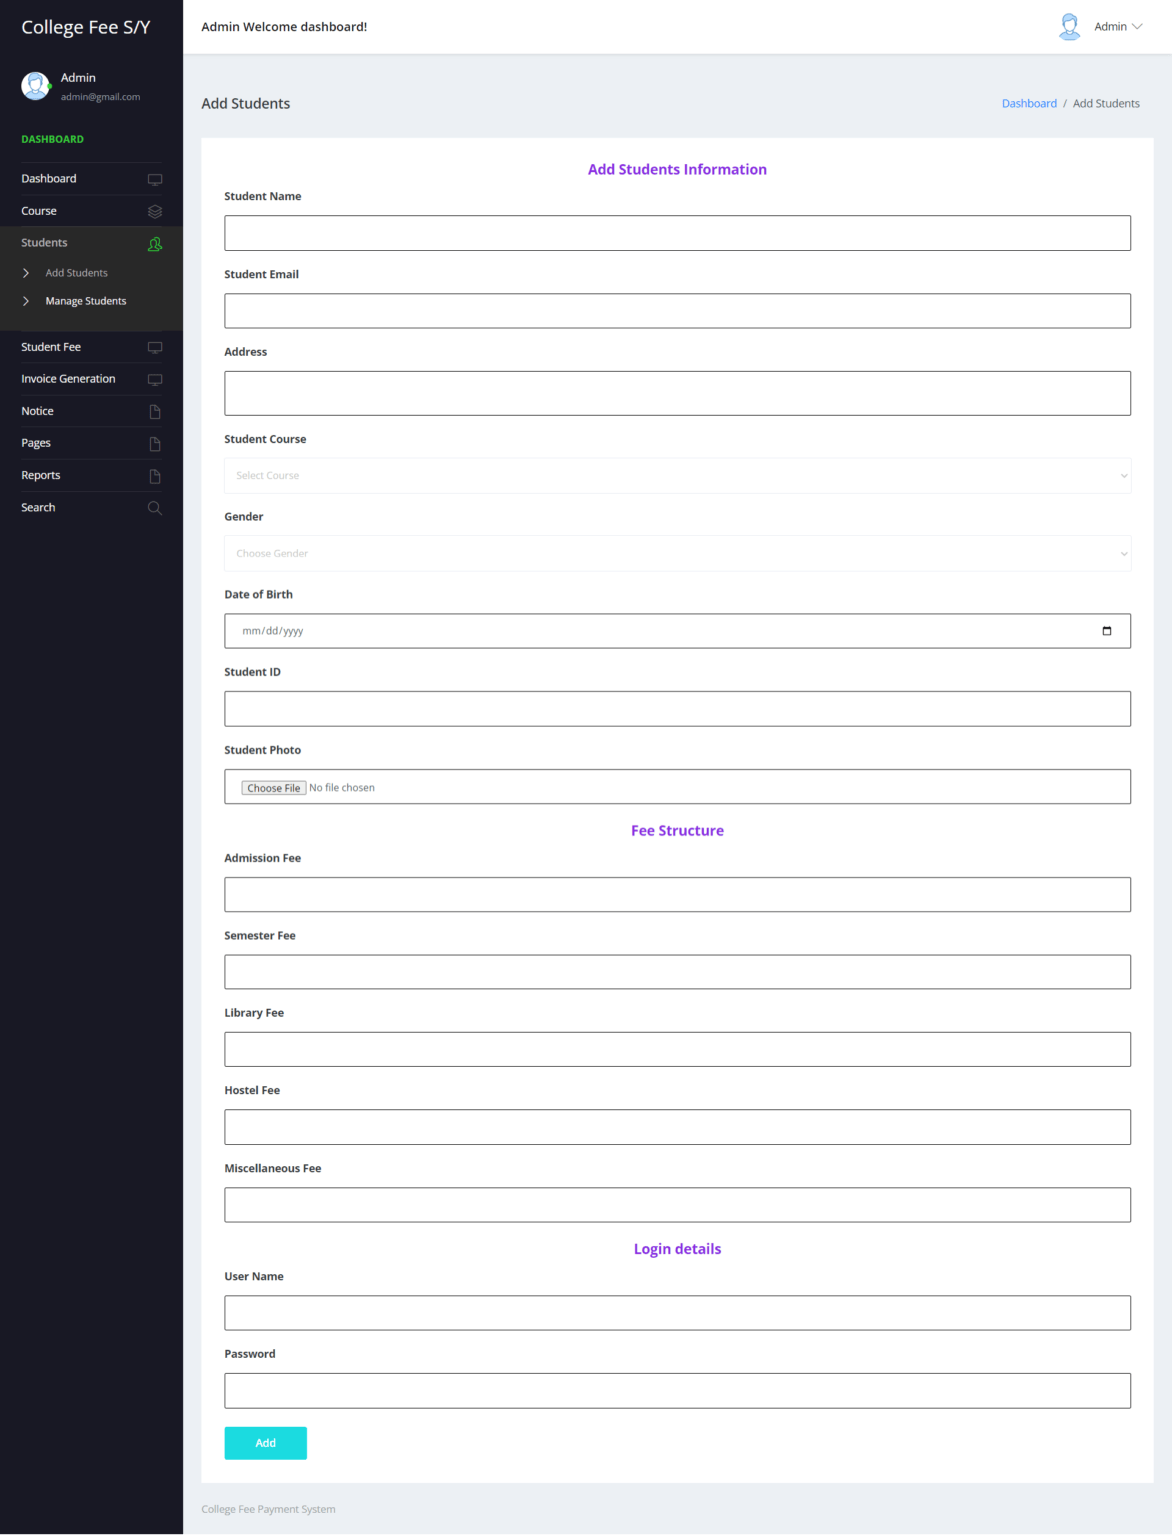This screenshot has width=1172, height=1536.
Task: Open the date picker calendar icon
Action: click(x=1107, y=631)
